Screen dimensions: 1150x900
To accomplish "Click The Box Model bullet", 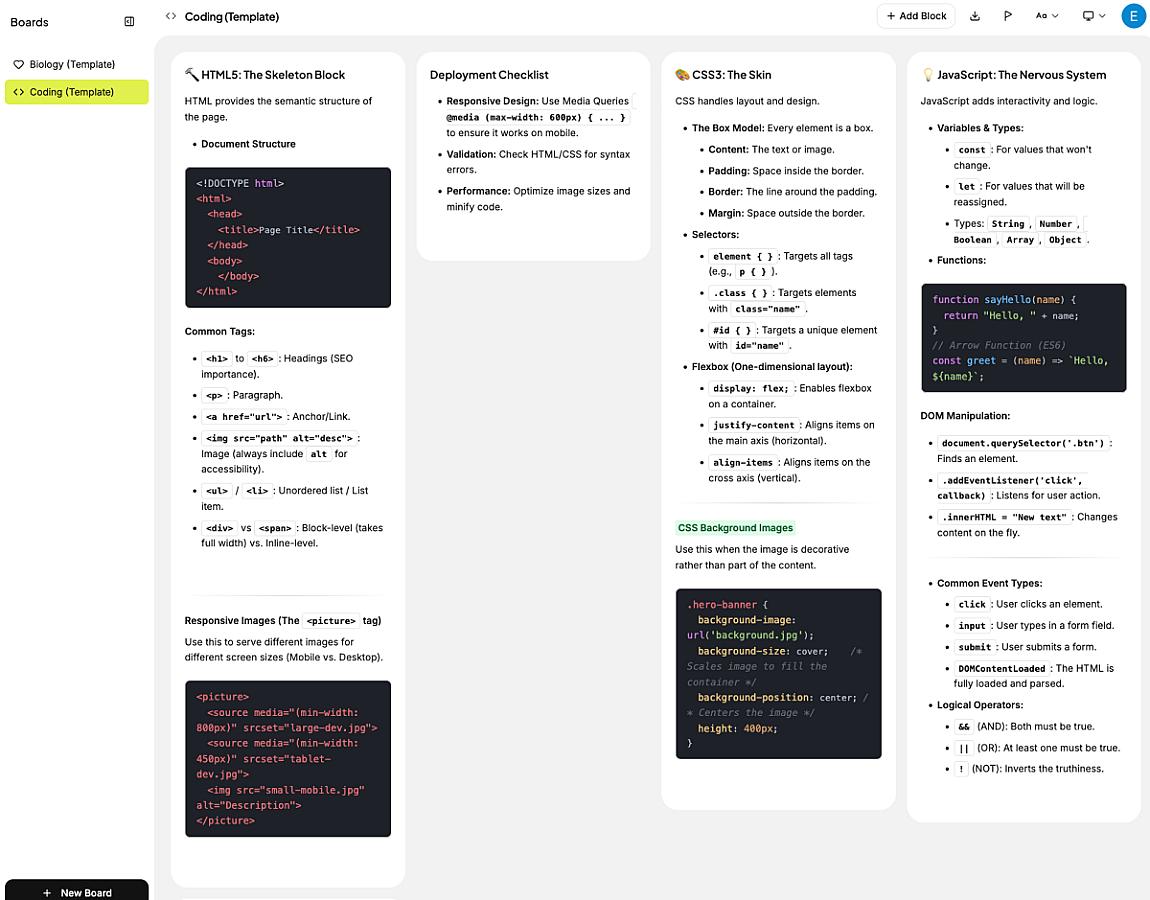I will [x=783, y=128].
